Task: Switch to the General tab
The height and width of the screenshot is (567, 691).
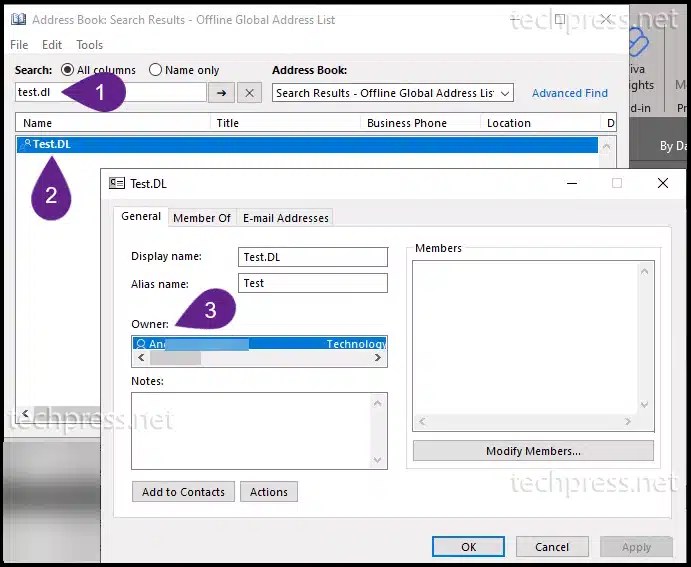Action: click(141, 216)
